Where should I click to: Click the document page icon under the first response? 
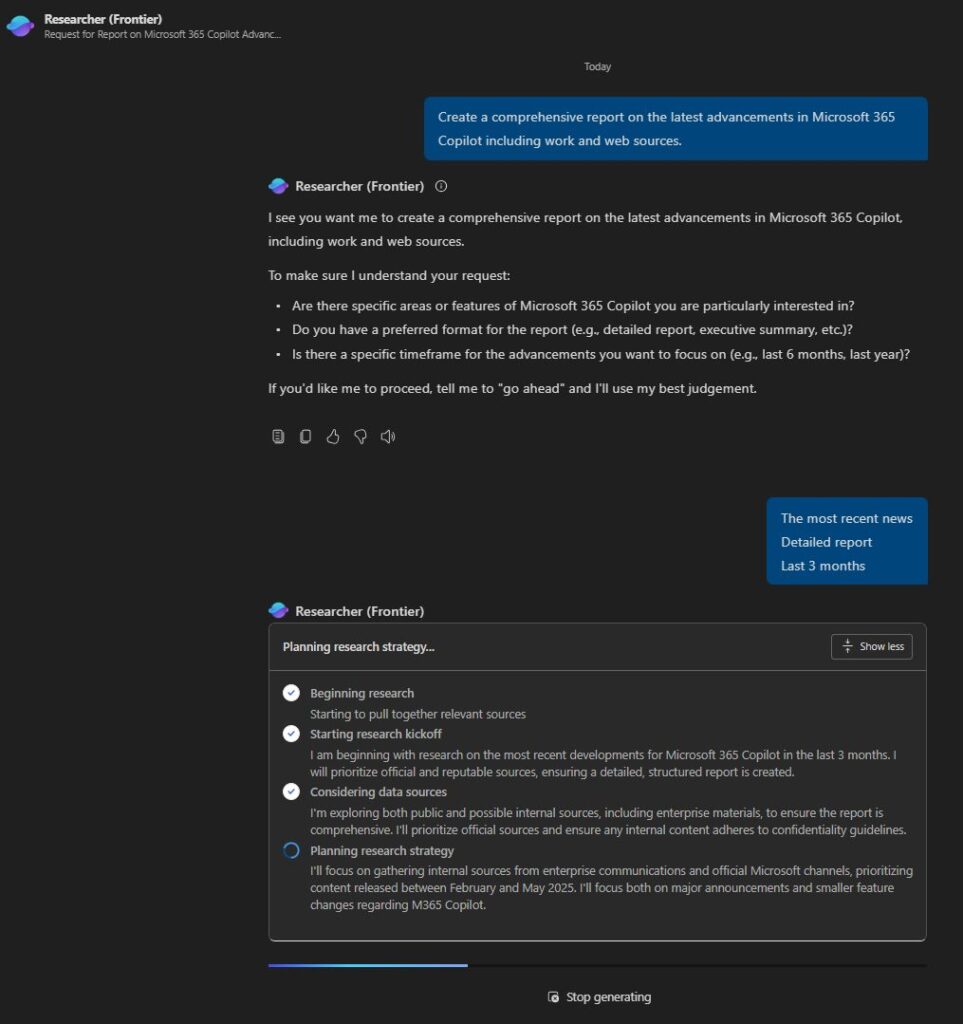[x=278, y=436]
